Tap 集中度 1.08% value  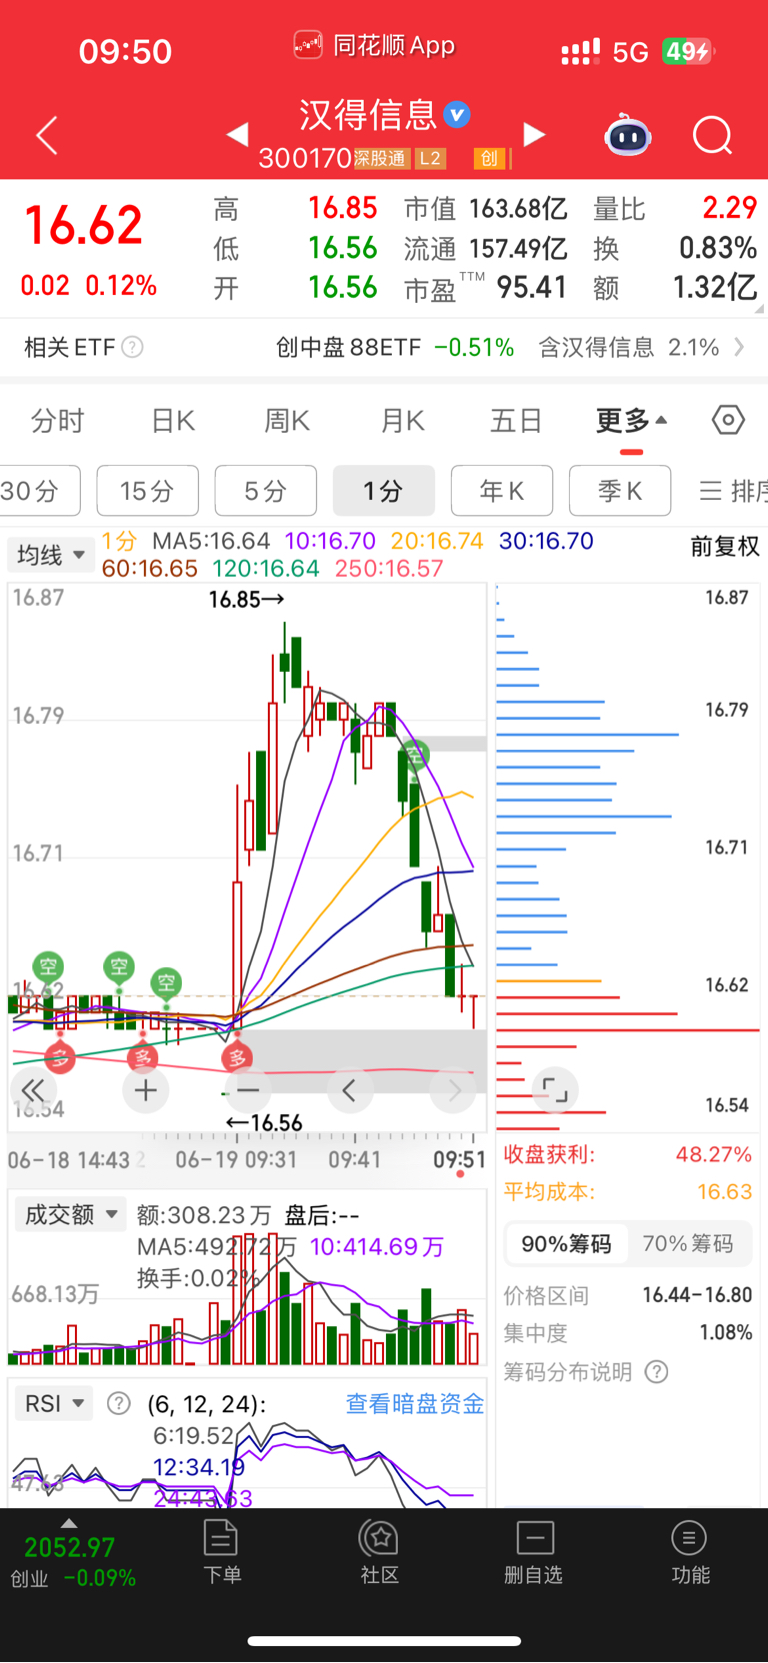pos(726,1332)
